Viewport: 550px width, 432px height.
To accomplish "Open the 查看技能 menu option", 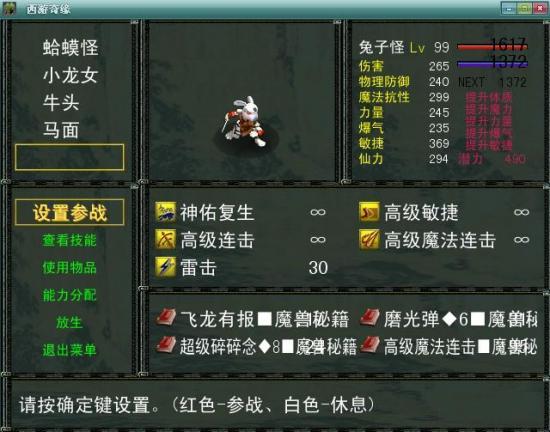I will [x=69, y=240].
